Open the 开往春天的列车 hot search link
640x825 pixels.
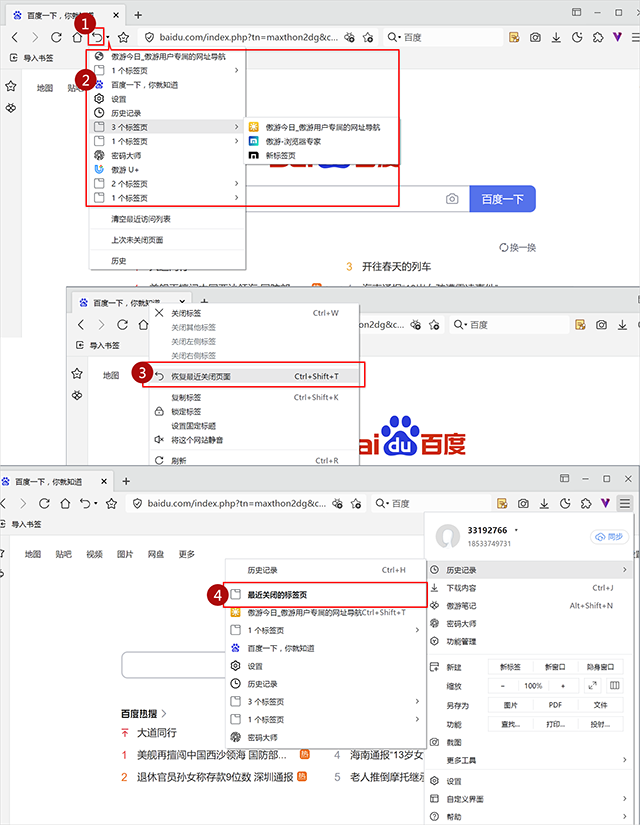click(396, 267)
